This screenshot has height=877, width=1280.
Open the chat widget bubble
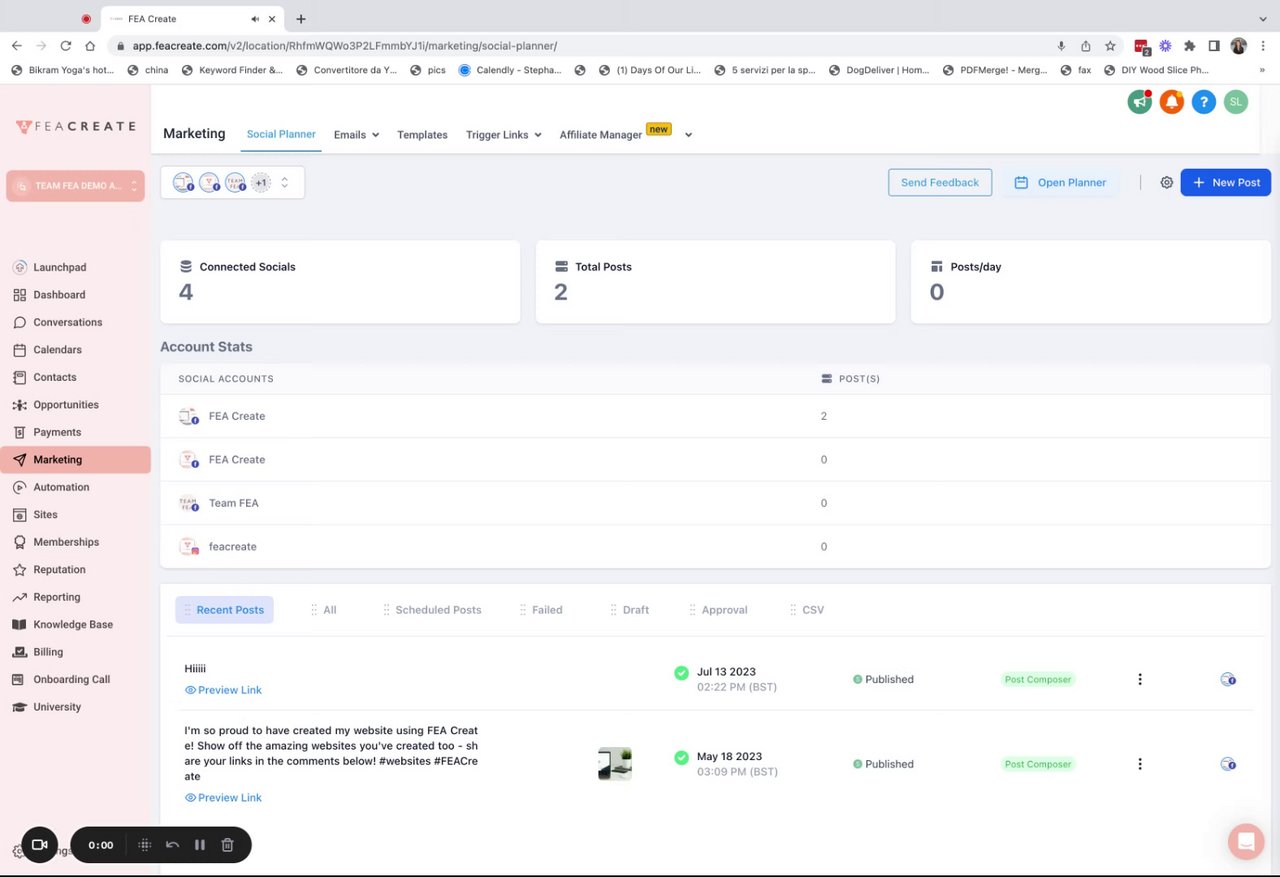point(1246,842)
